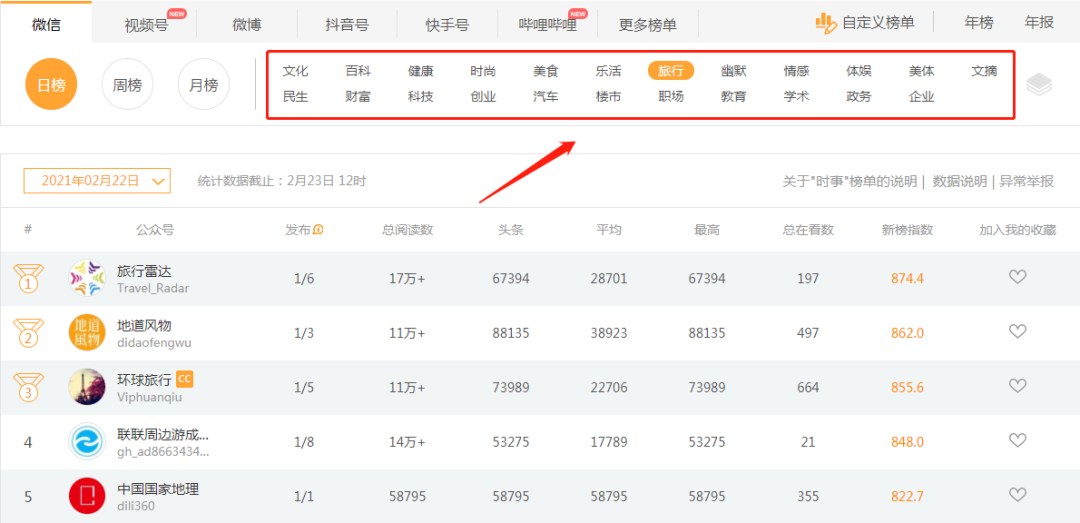
Task: Favorite 环球旅行 with its heart icon
Action: [1017, 386]
